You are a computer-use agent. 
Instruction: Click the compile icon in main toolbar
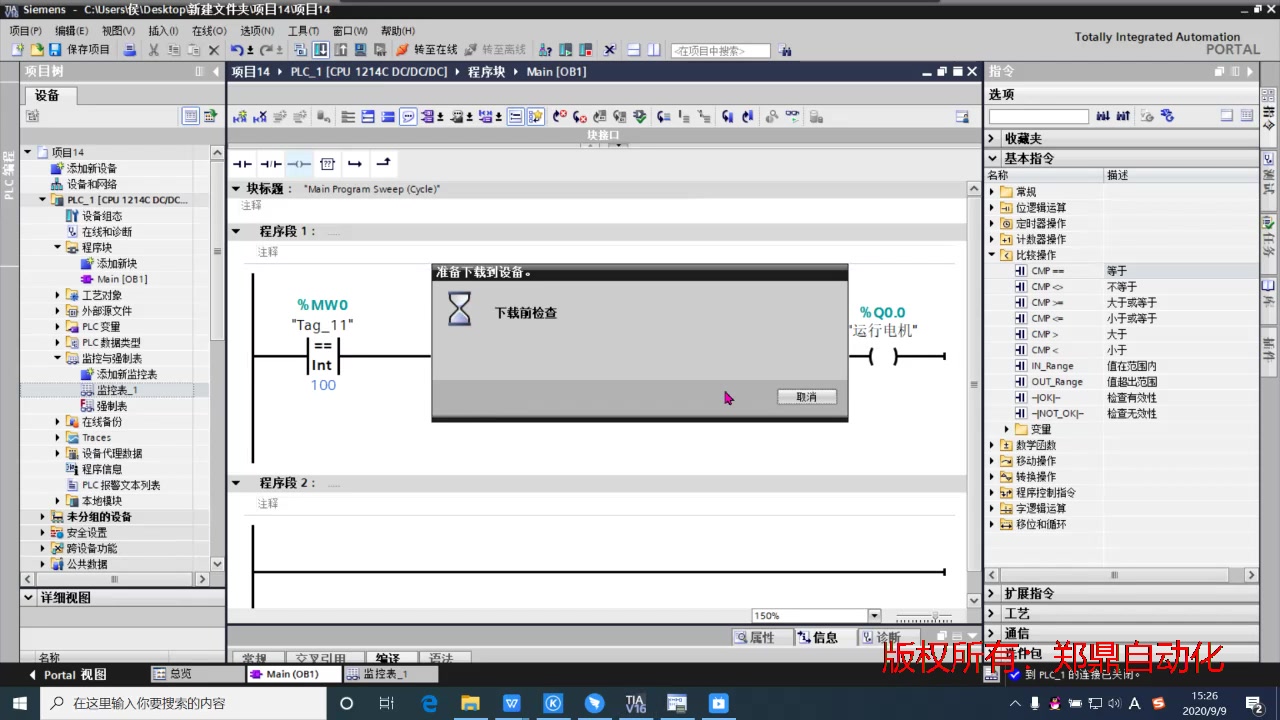pyautogui.click(x=301, y=49)
